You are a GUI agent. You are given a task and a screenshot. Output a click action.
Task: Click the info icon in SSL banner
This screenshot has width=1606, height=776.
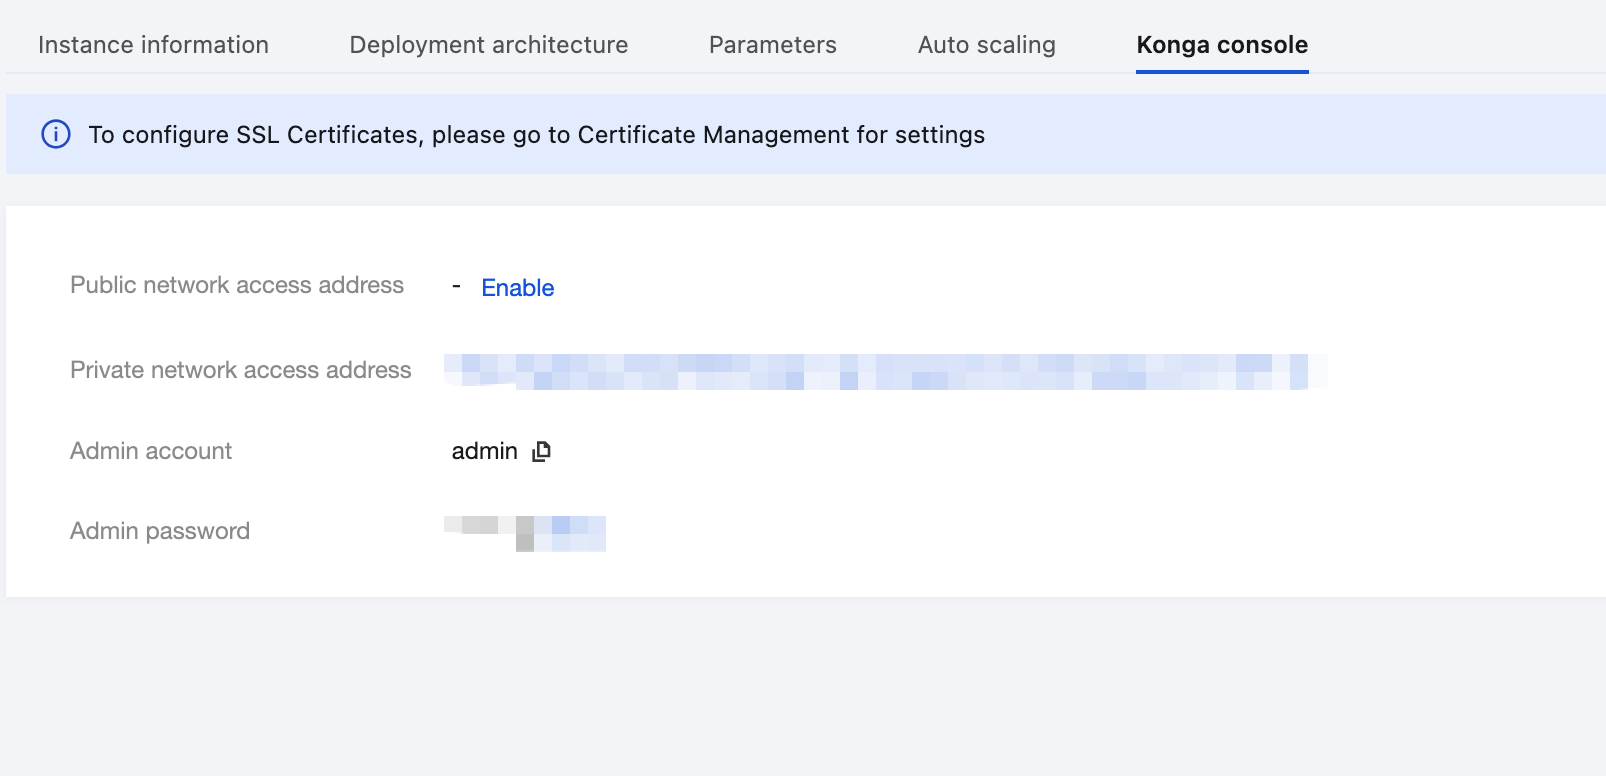(x=56, y=134)
